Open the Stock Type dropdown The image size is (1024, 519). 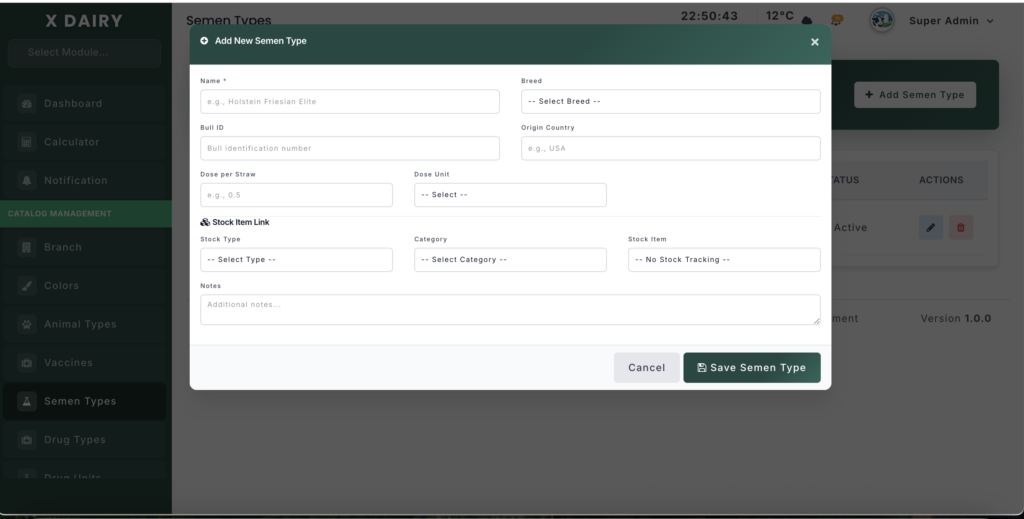coord(296,260)
